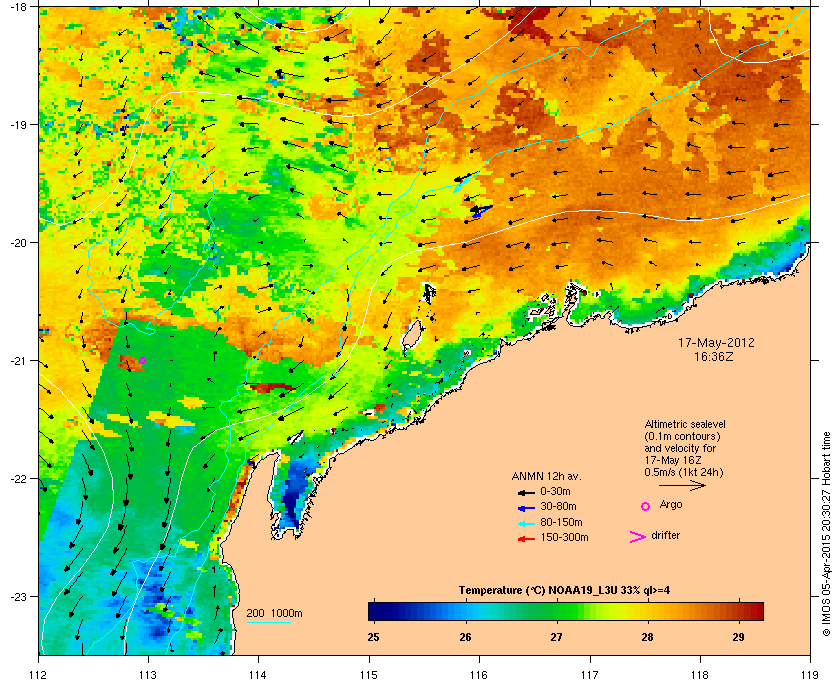Click the dark blue end of the colorbar
The image size is (840, 680).
coord(375,611)
